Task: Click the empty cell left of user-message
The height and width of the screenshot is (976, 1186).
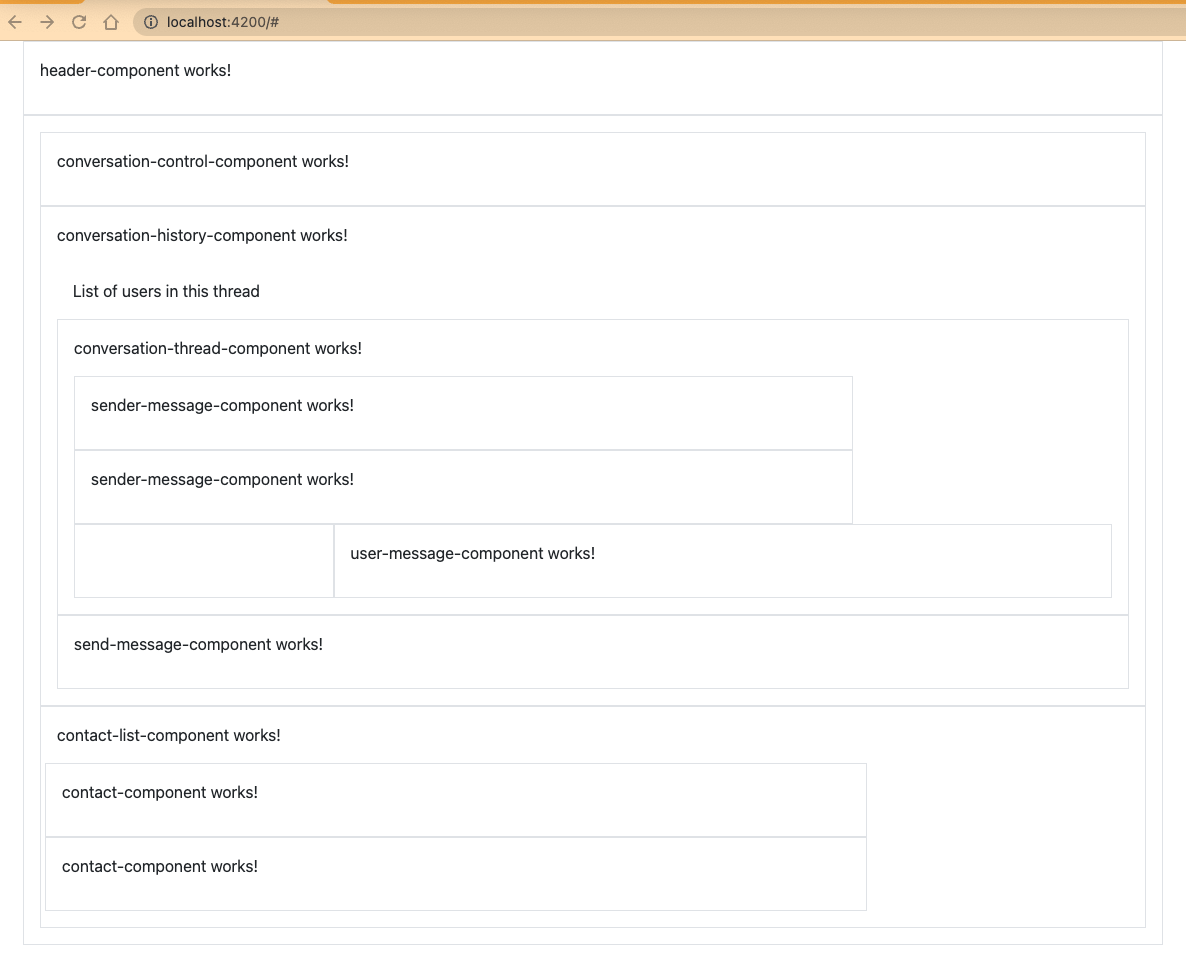Action: pyautogui.click(x=203, y=560)
